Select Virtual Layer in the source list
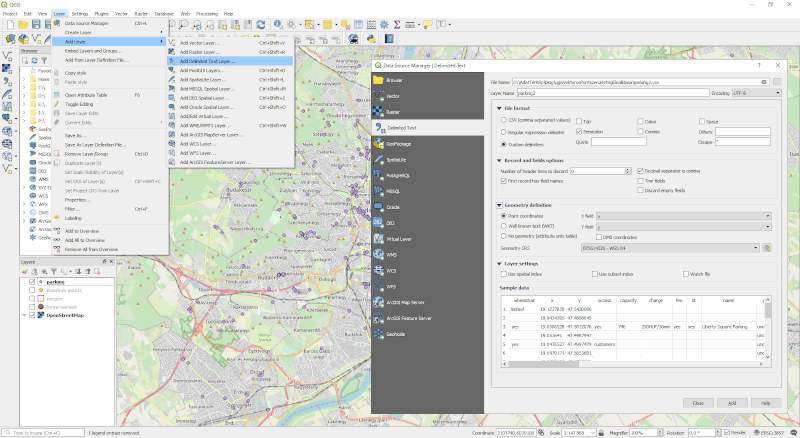The width and height of the screenshot is (800, 438). tap(428, 239)
